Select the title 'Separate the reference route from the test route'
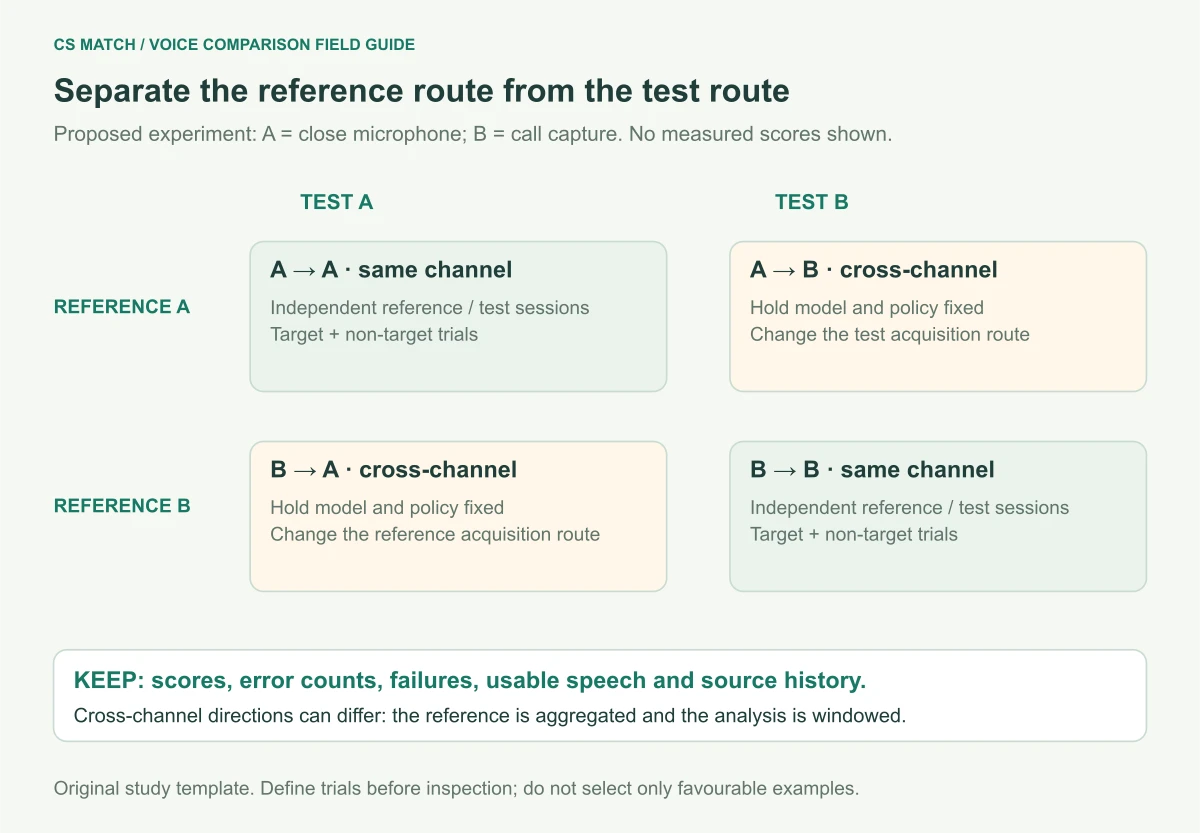The image size is (1200, 833). coord(422,91)
